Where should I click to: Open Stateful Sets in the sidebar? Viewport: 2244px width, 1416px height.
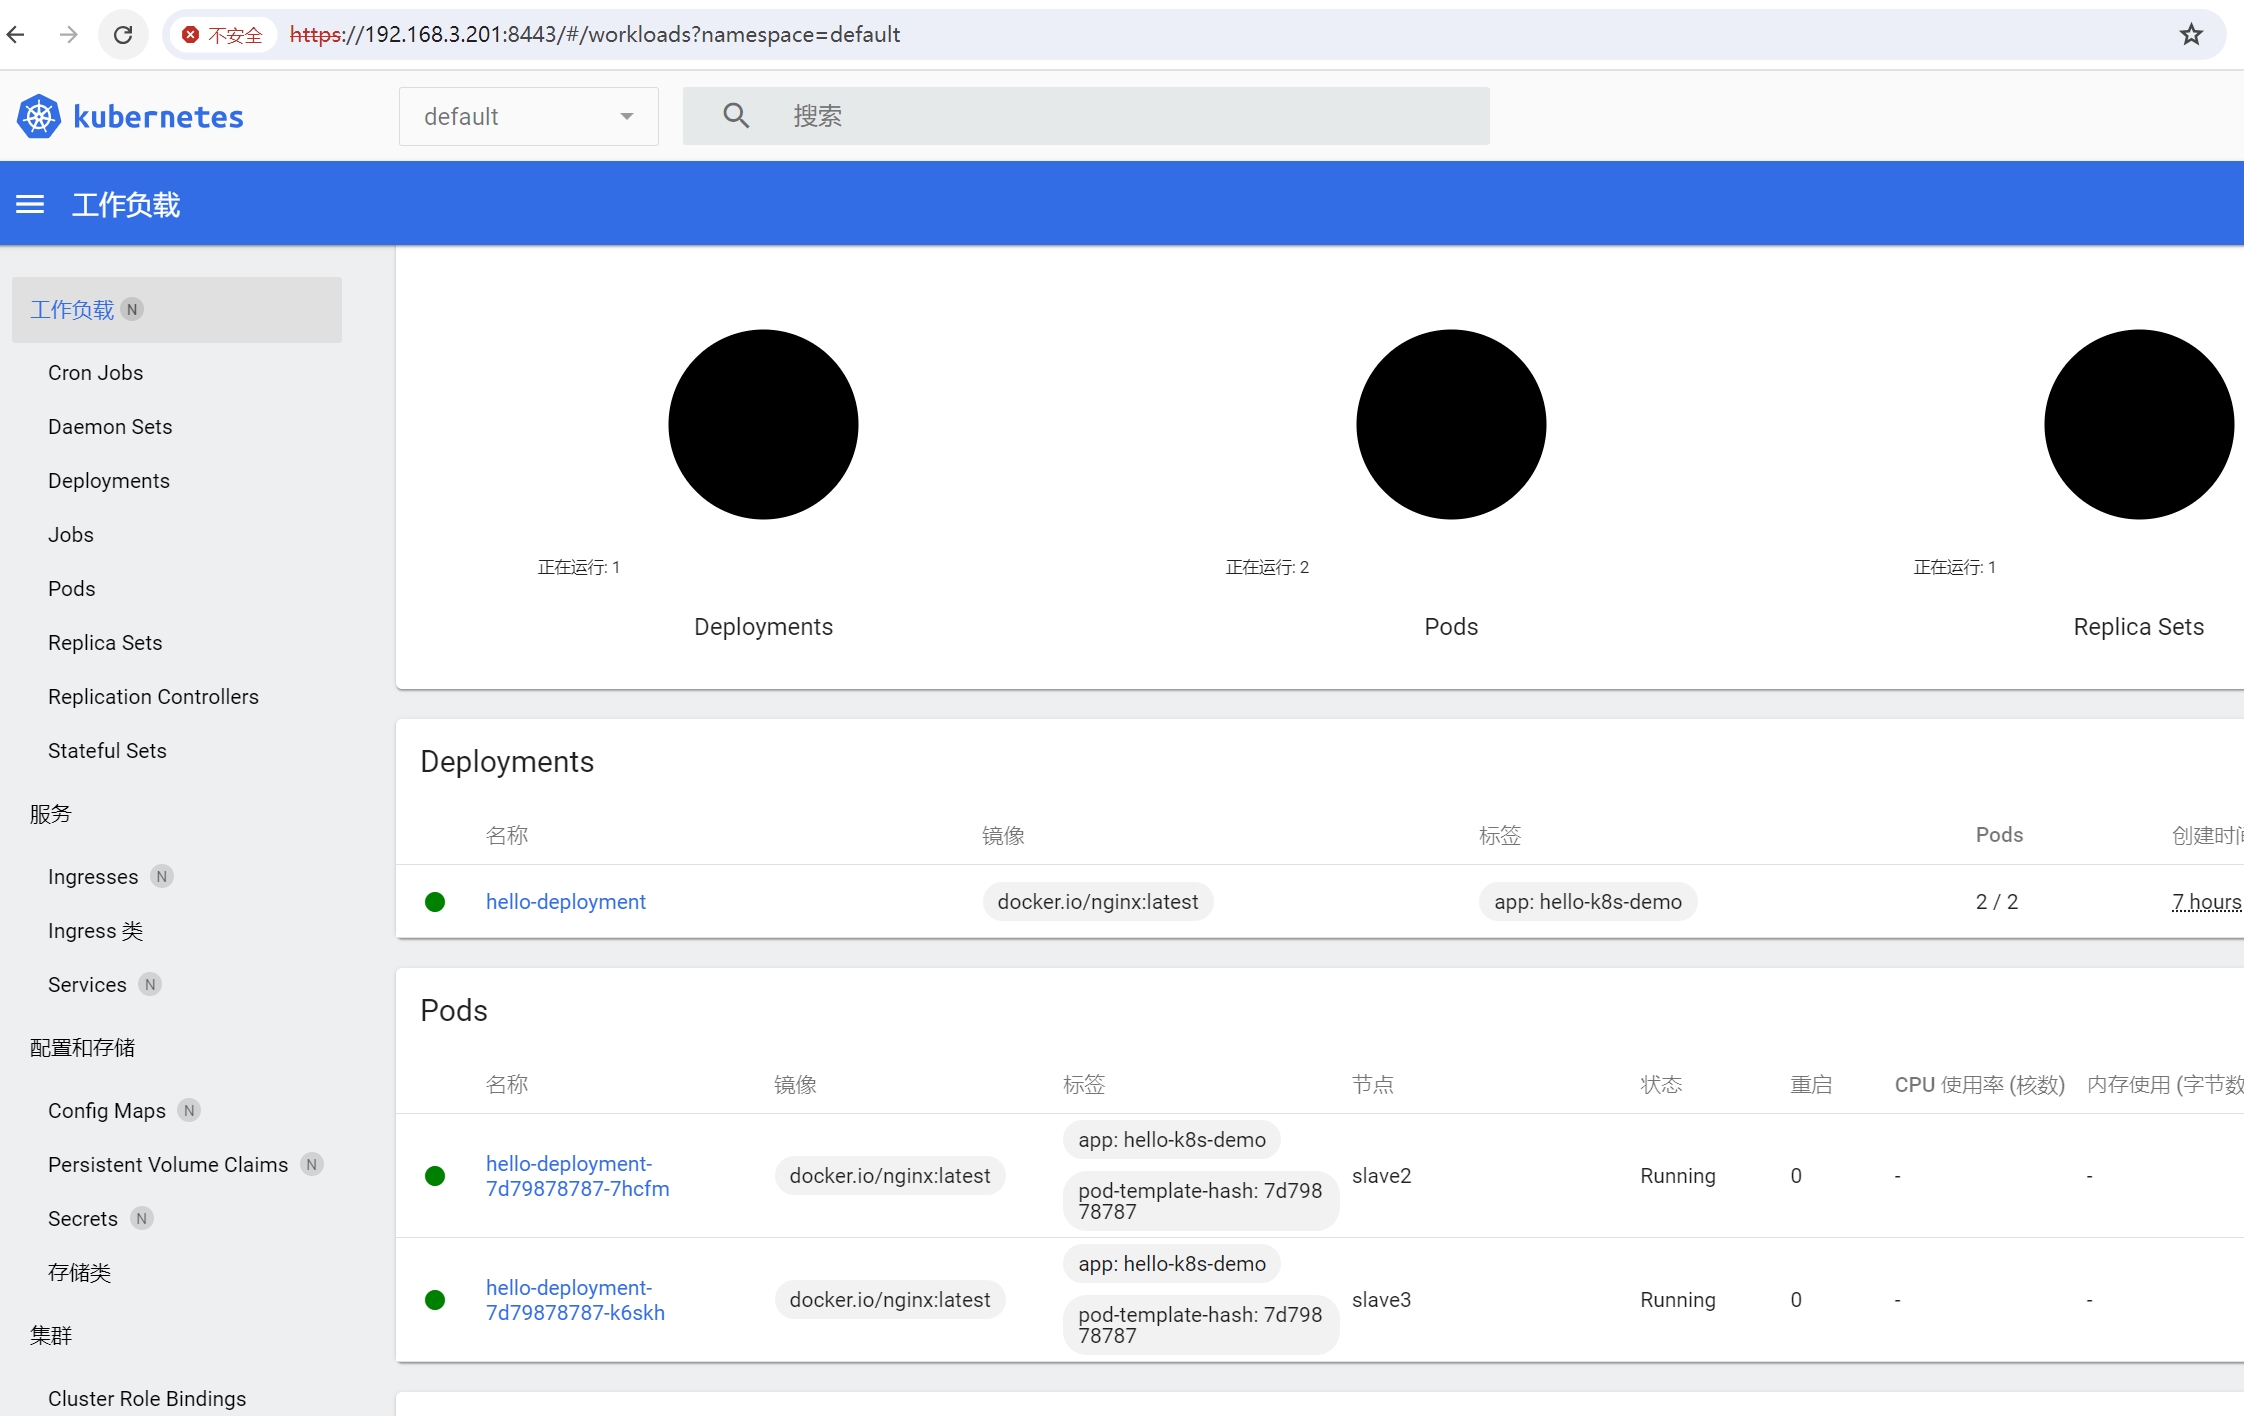(x=107, y=751)
